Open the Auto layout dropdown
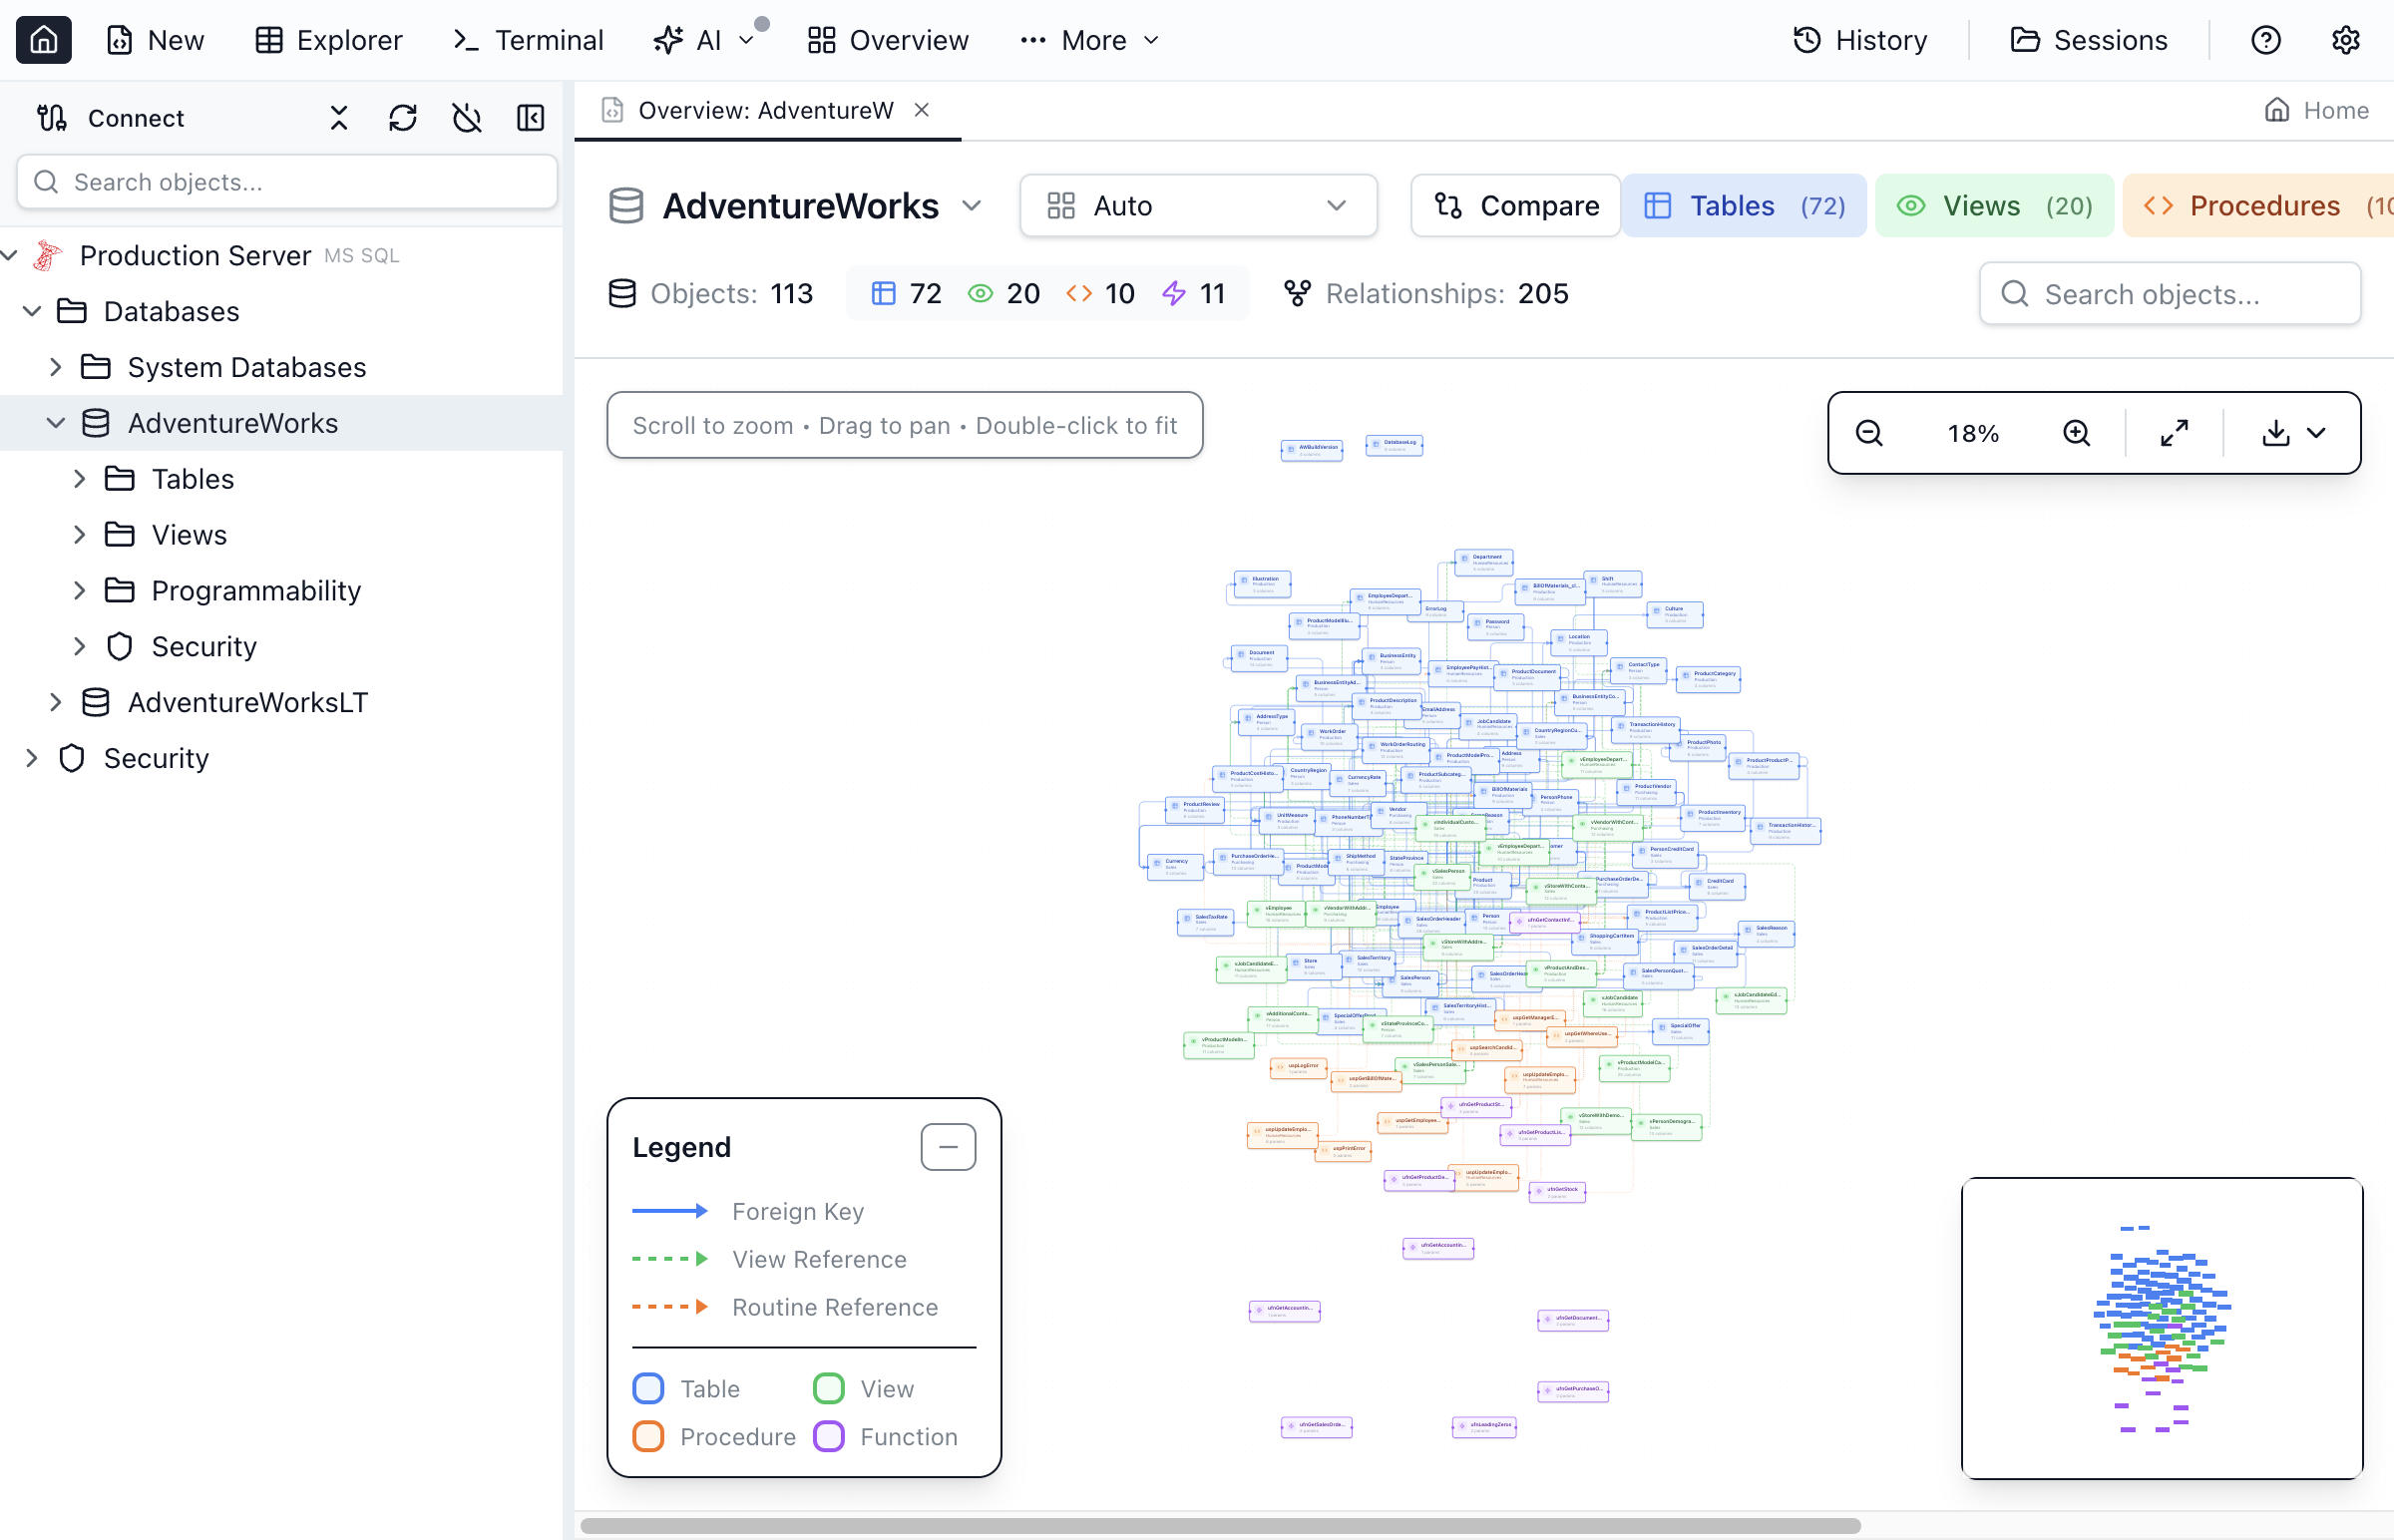The width and height of the screenshot is (2394, 1540). 1198,205
